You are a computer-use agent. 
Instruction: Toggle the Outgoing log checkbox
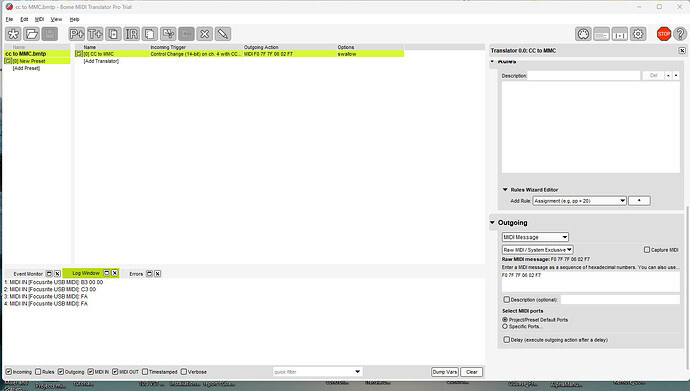pyautogui.click(x=61, y=372)
